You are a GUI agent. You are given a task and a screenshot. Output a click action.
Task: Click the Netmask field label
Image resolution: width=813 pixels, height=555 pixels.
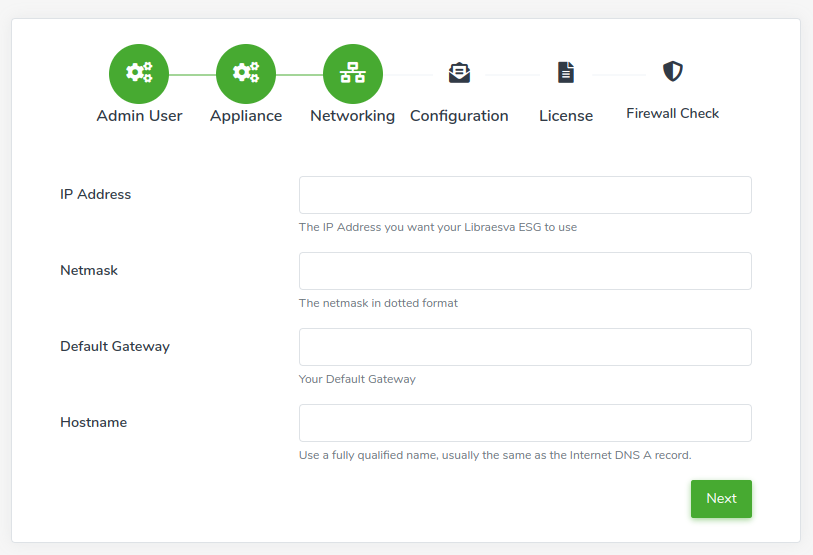tap(89, 270)
